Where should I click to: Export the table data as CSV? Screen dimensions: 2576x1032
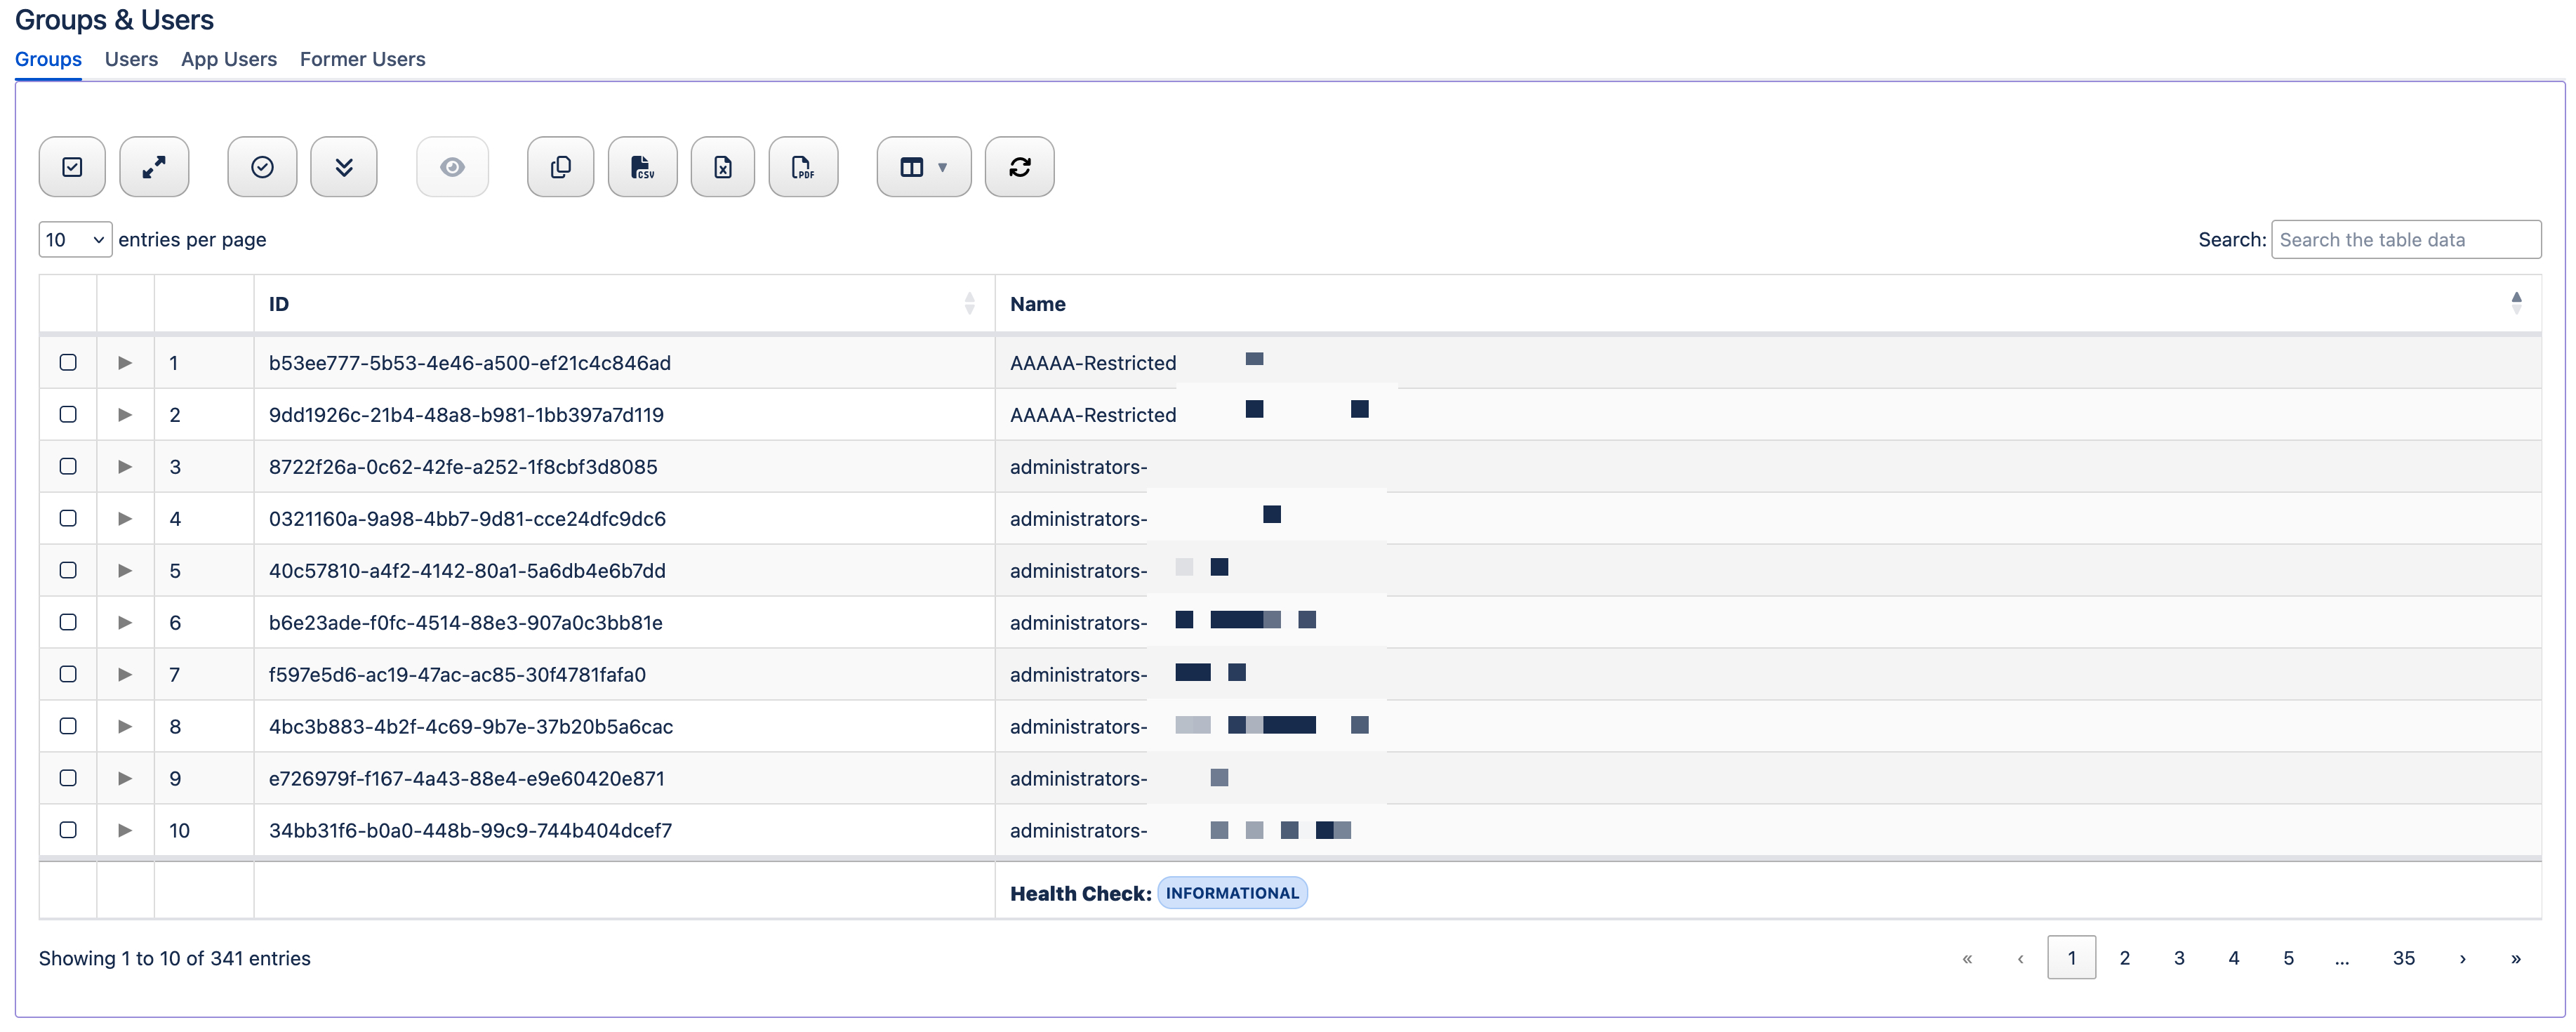(643, 167)
